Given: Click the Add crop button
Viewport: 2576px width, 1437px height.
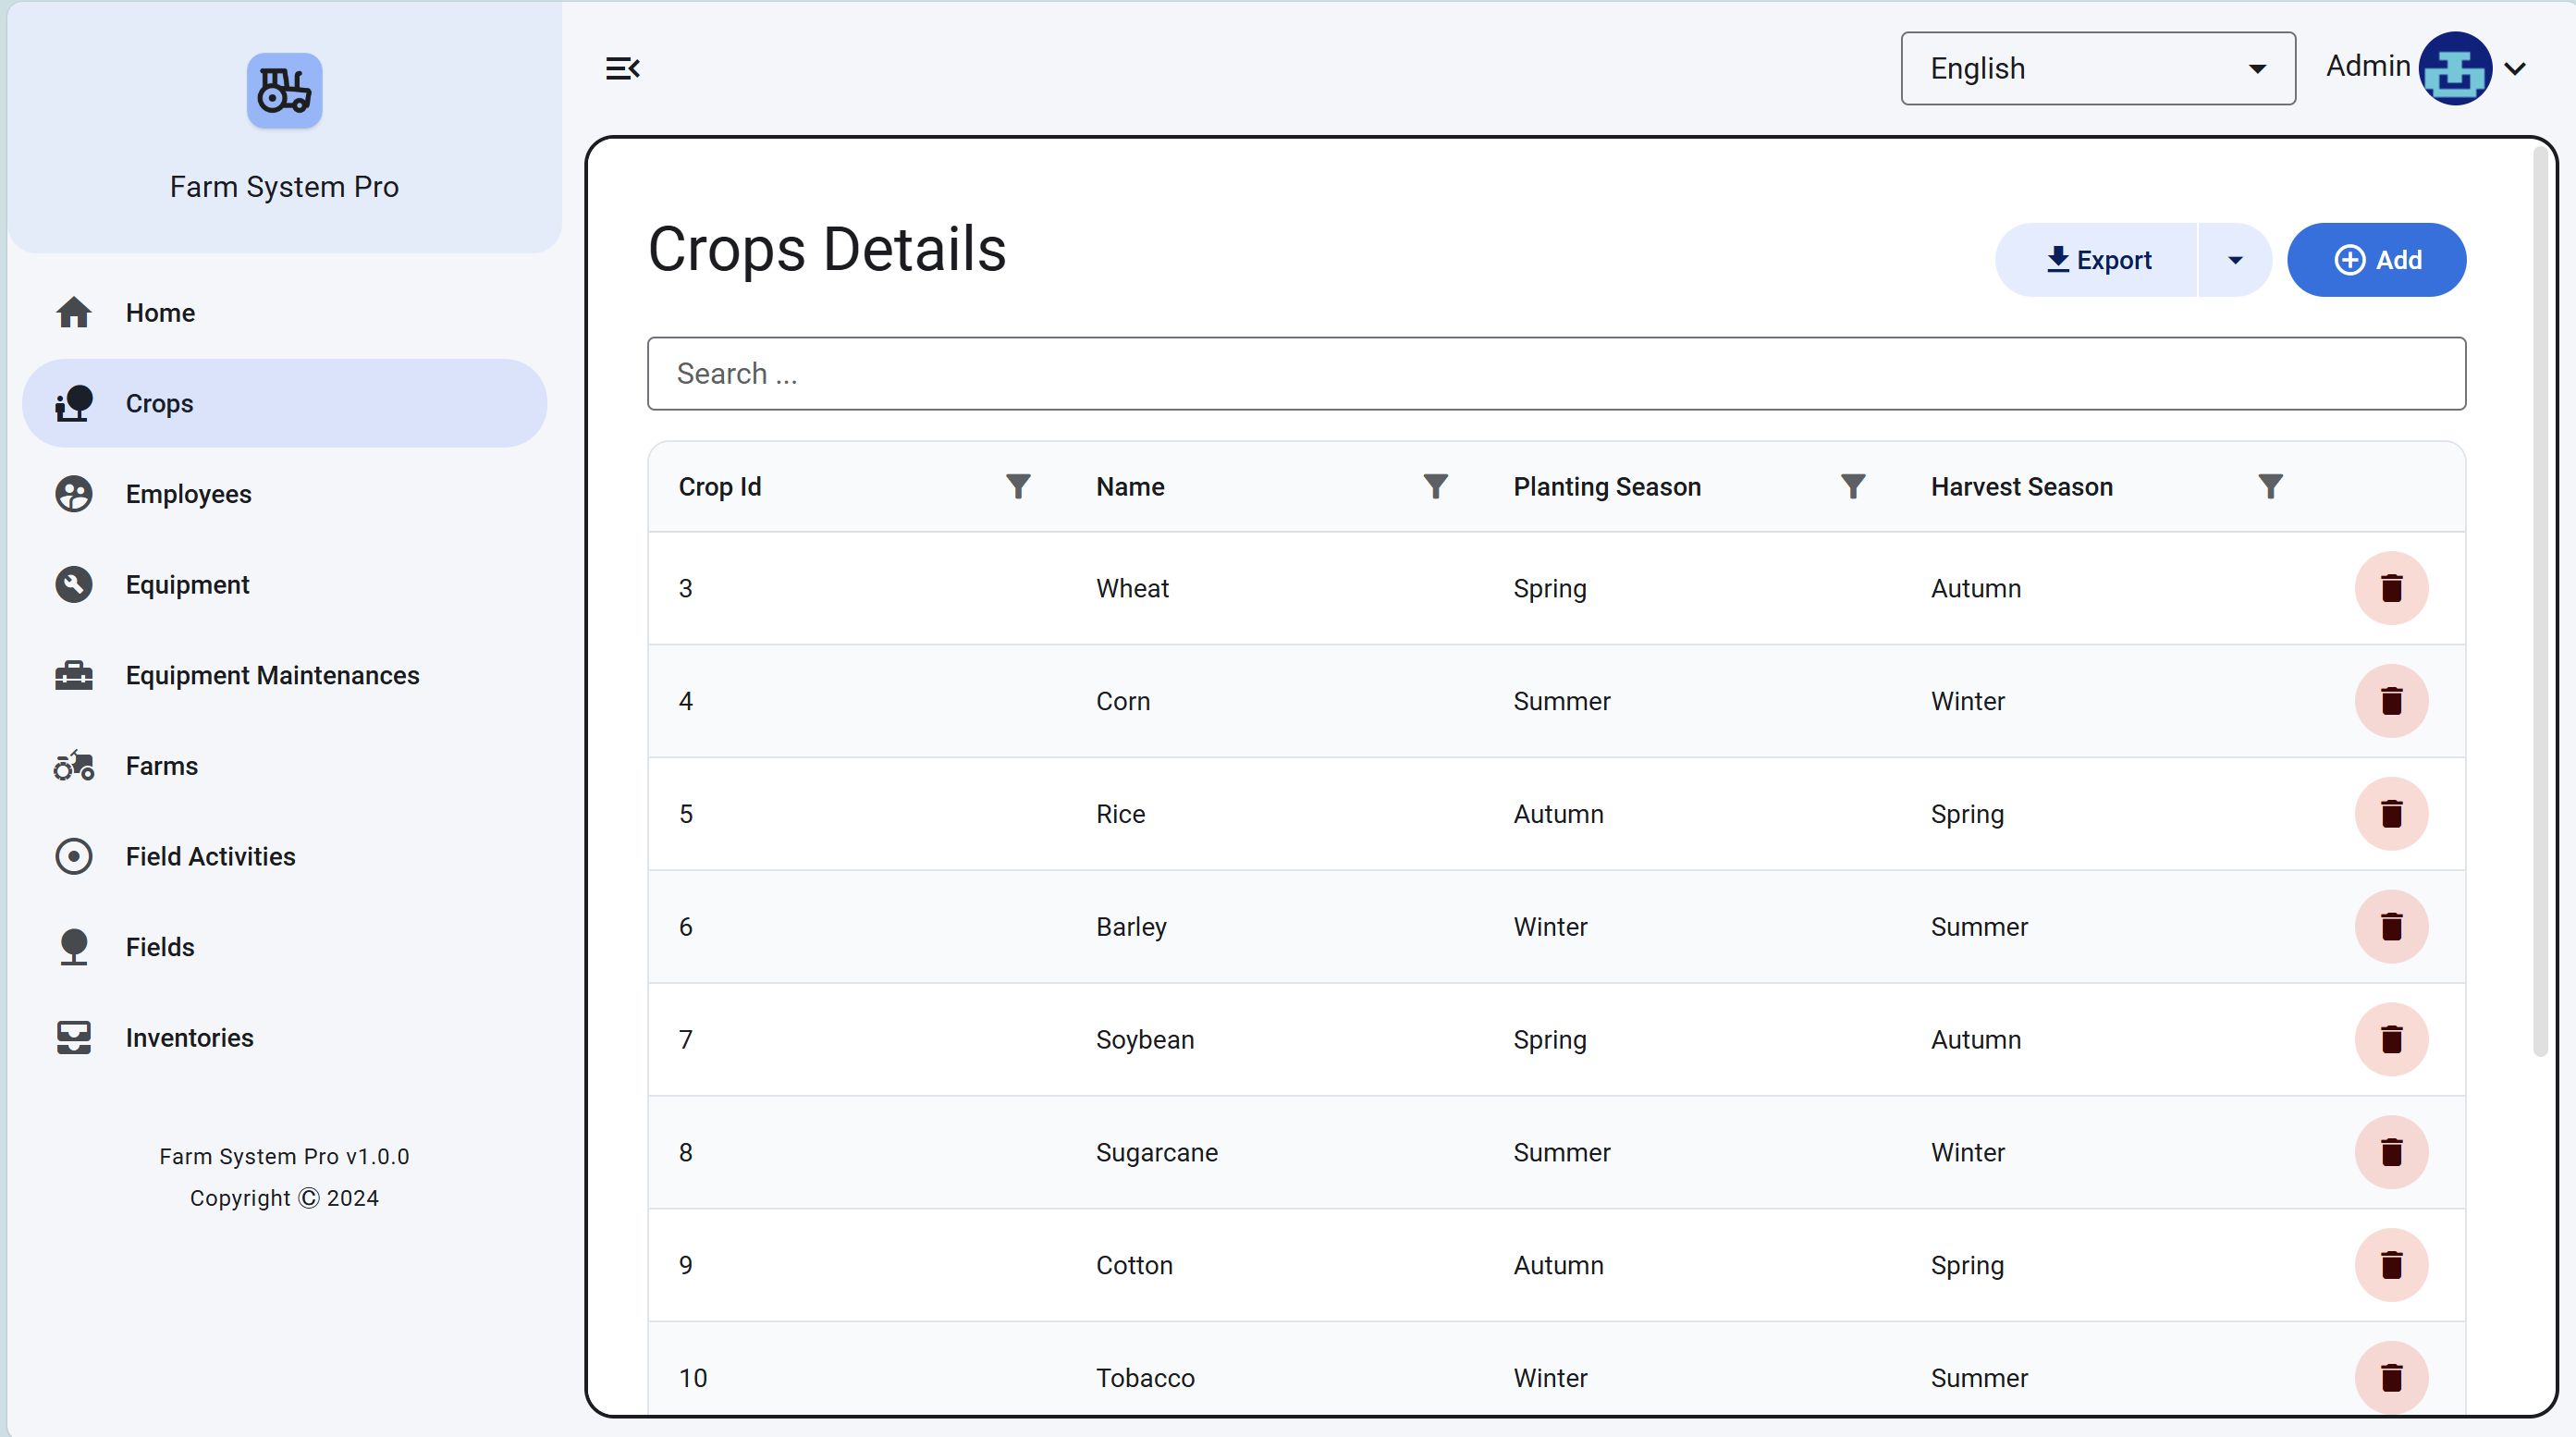Looking at the screenshot, I should point(2376,260).
